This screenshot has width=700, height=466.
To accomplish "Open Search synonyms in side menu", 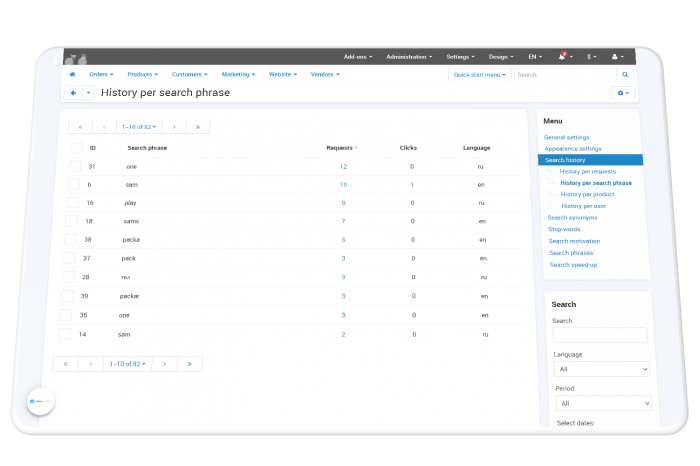I will 572,217.
